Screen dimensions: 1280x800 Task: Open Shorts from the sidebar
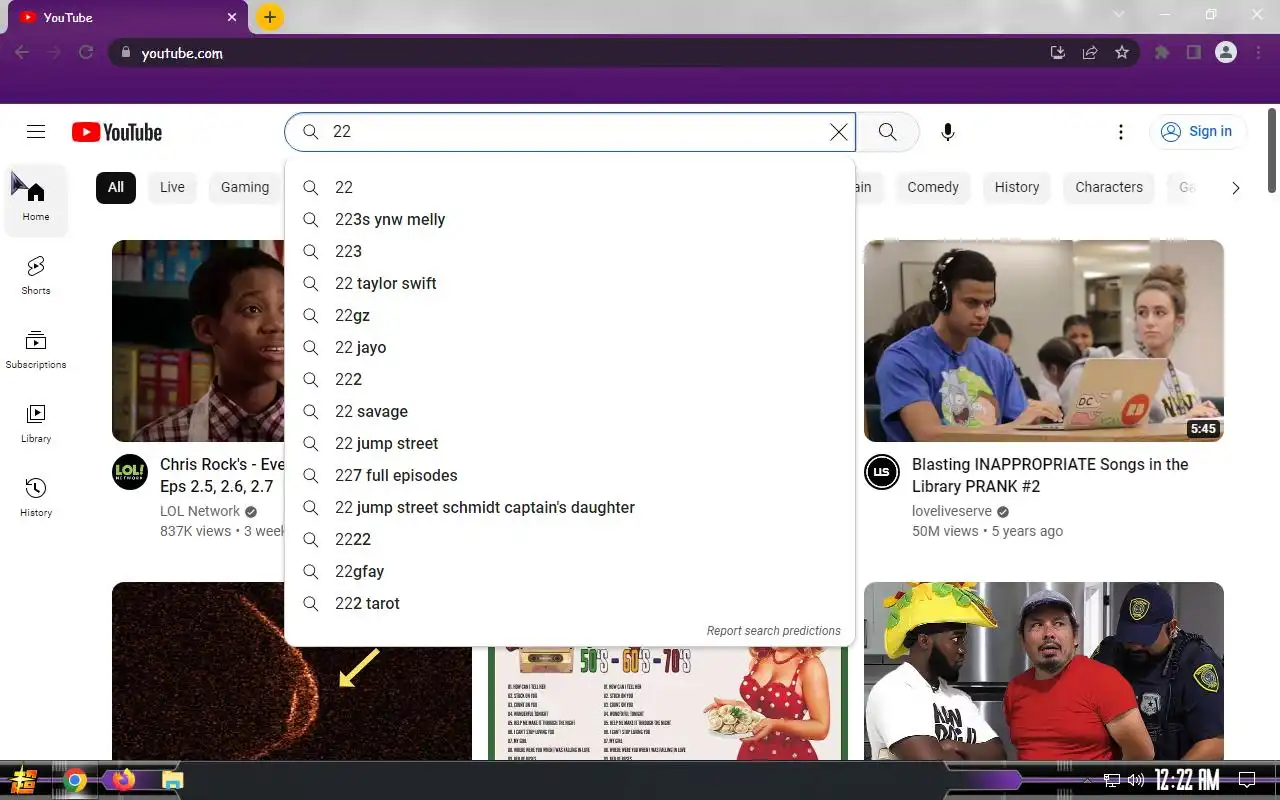click(36, 275)
